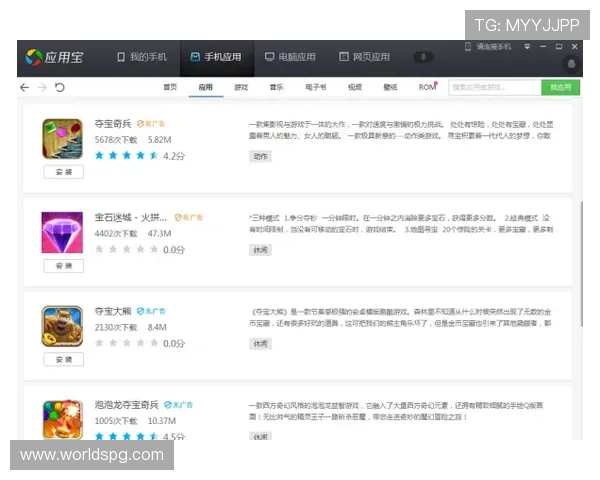Click the 5678次下载 download count text
This screenshot has height=480, width=600.
(116, 140)
